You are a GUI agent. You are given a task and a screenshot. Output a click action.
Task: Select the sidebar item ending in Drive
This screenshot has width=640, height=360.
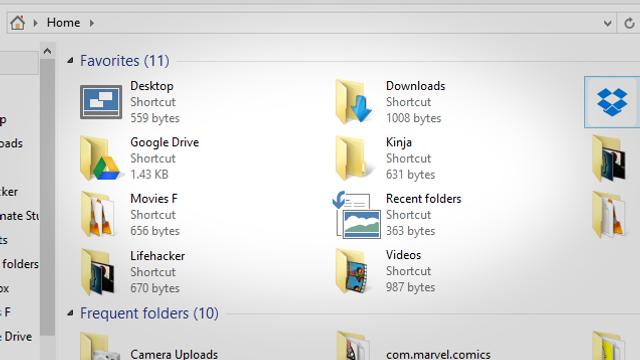16,337
